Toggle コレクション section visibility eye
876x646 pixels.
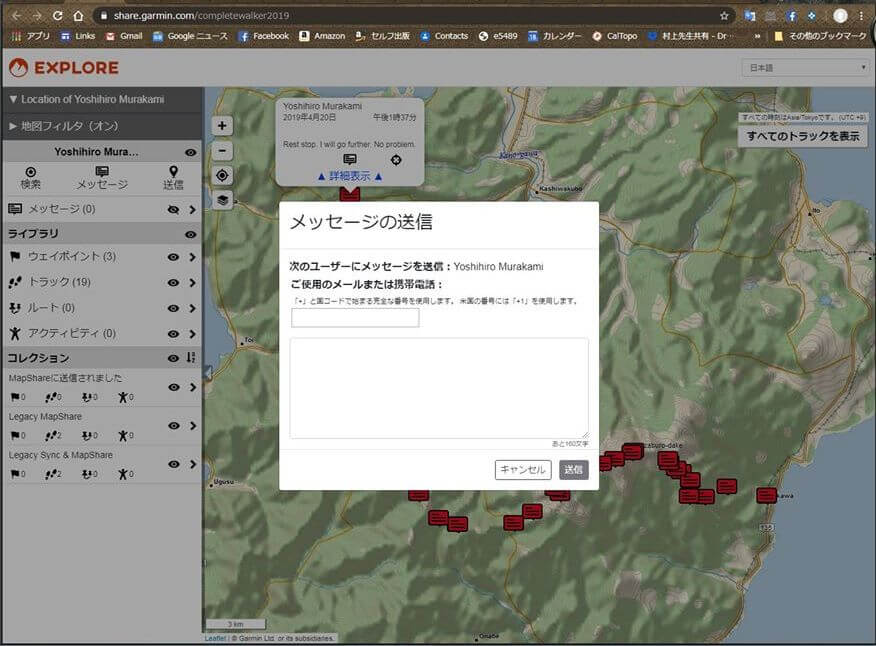[x=174, y=358]
